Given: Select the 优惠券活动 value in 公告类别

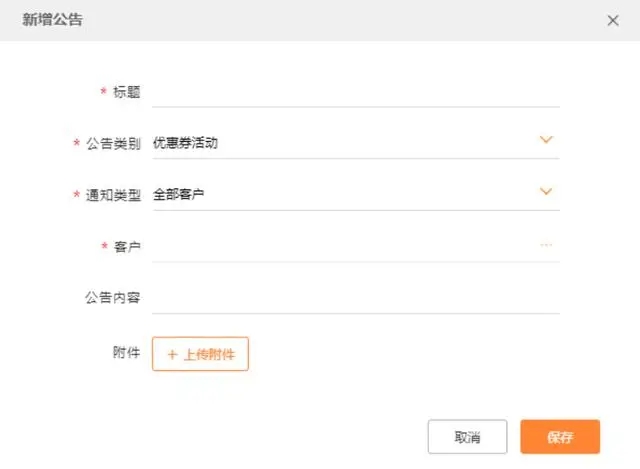Looking at the screenshot, I should pyautogui.click(x=185, y=143).
